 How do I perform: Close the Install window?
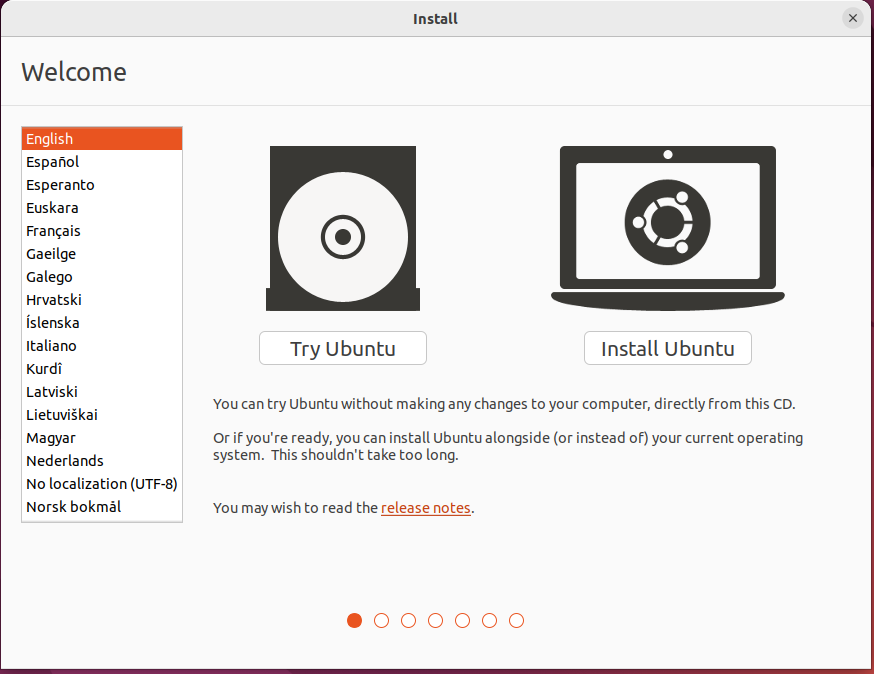[852, 18]
